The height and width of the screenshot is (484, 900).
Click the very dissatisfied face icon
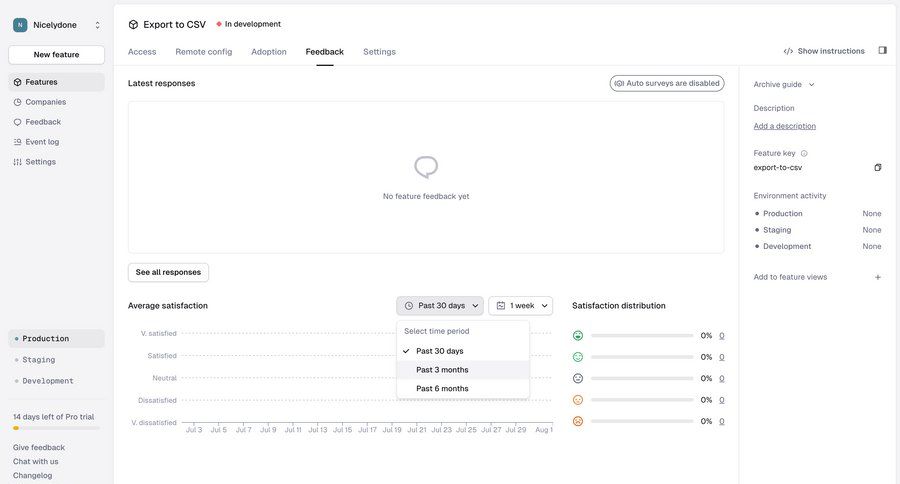578,421
